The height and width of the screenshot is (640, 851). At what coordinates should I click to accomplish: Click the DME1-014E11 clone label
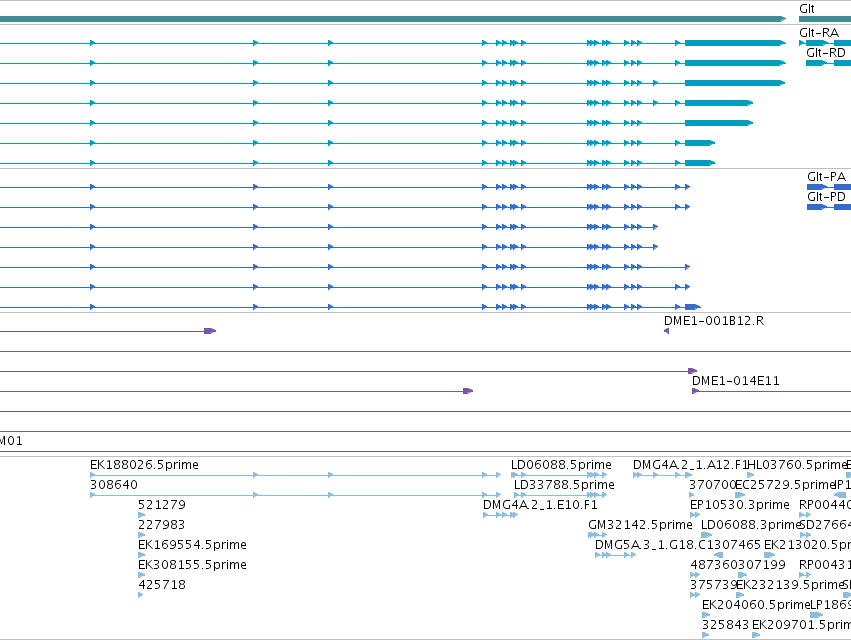click(x=735, y=381)
